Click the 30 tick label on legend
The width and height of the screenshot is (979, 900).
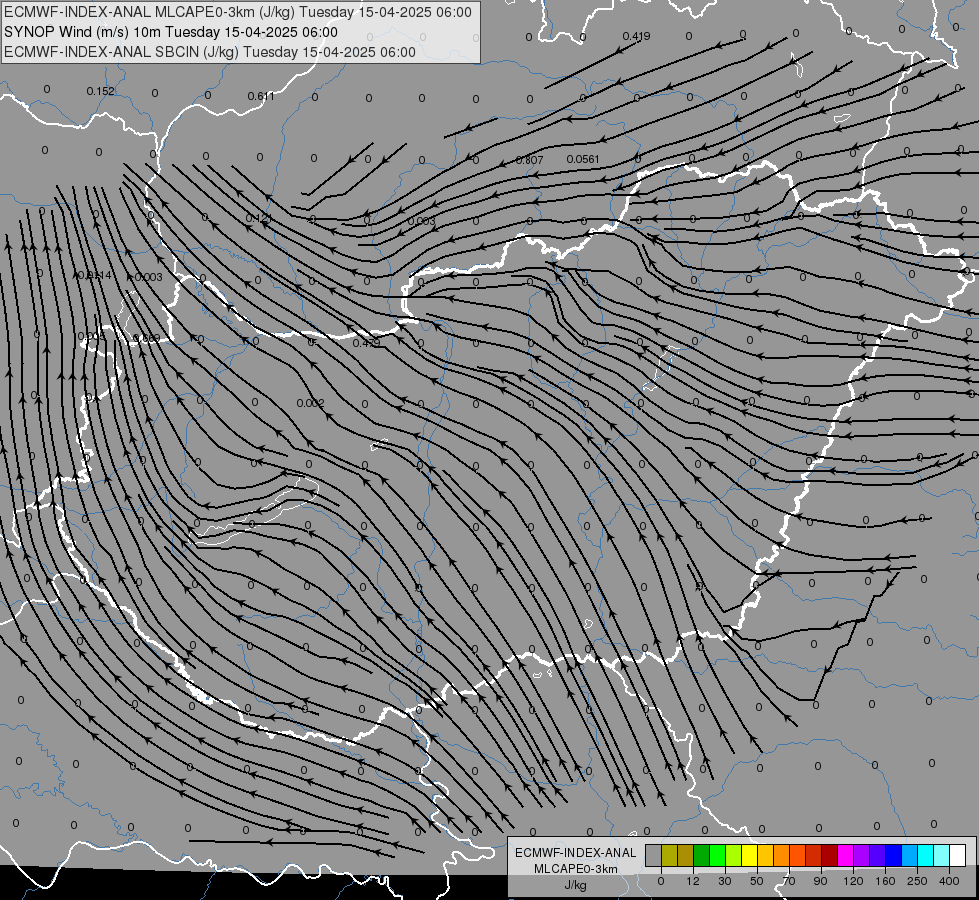pos(725,881)
